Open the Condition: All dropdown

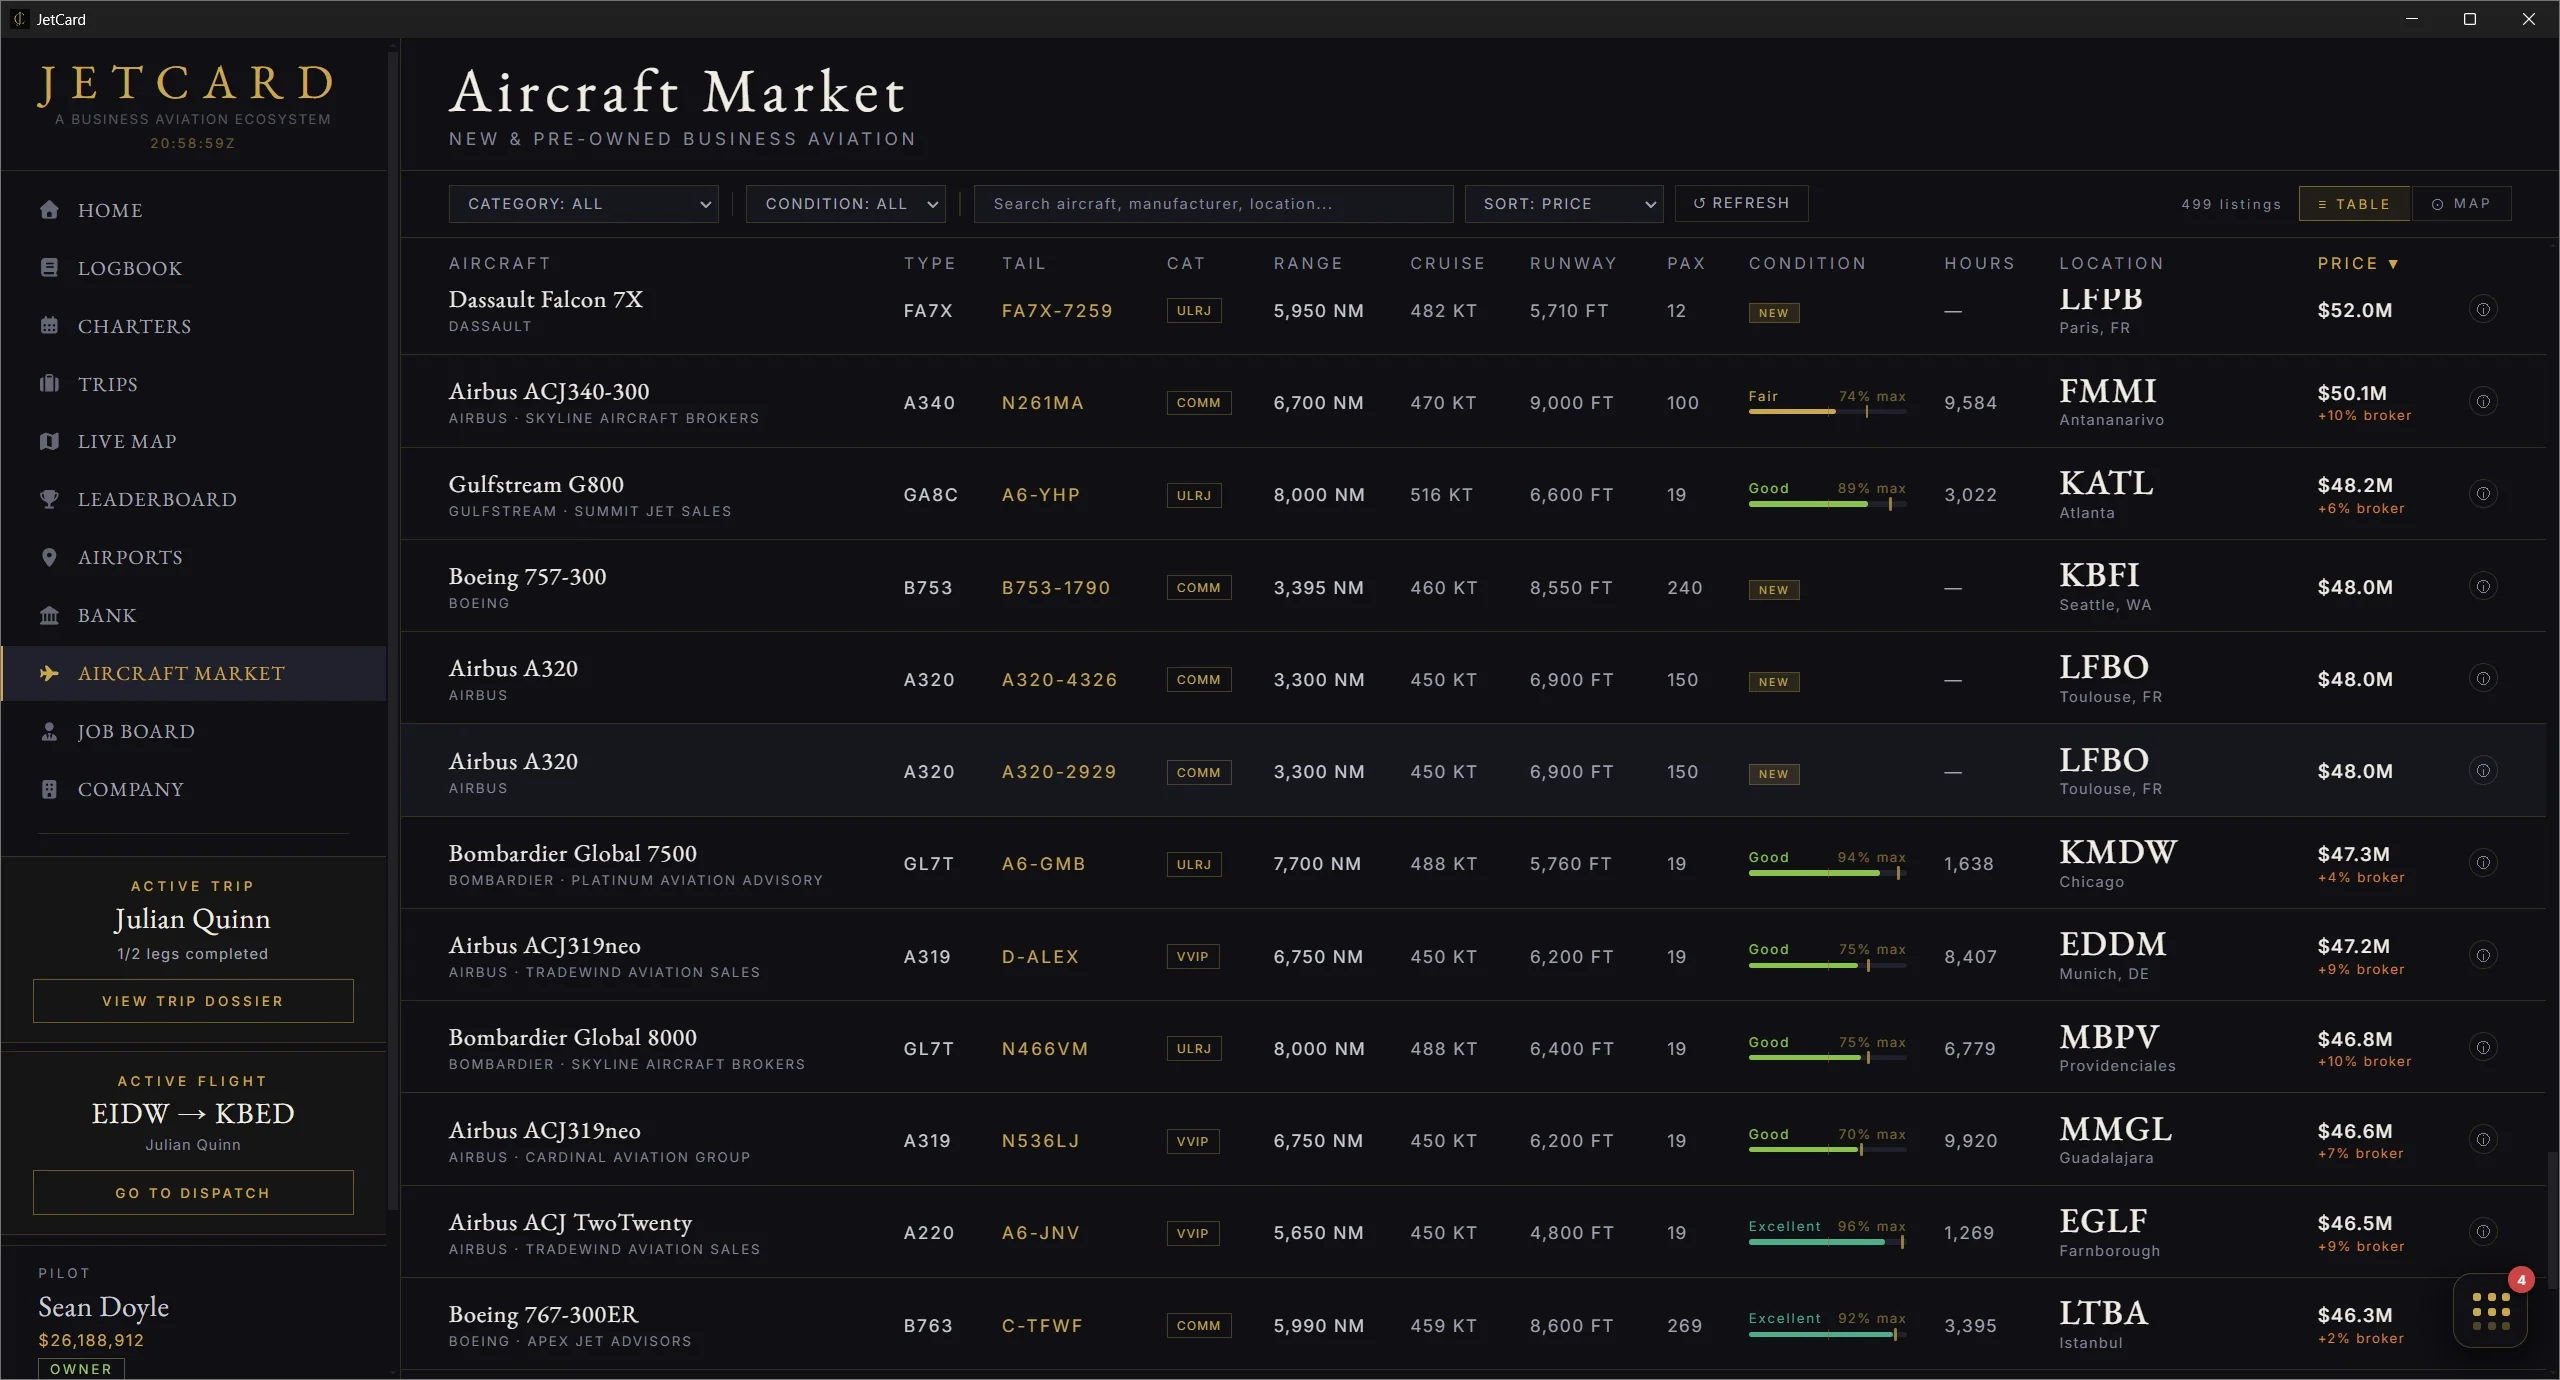pos(846,204)
